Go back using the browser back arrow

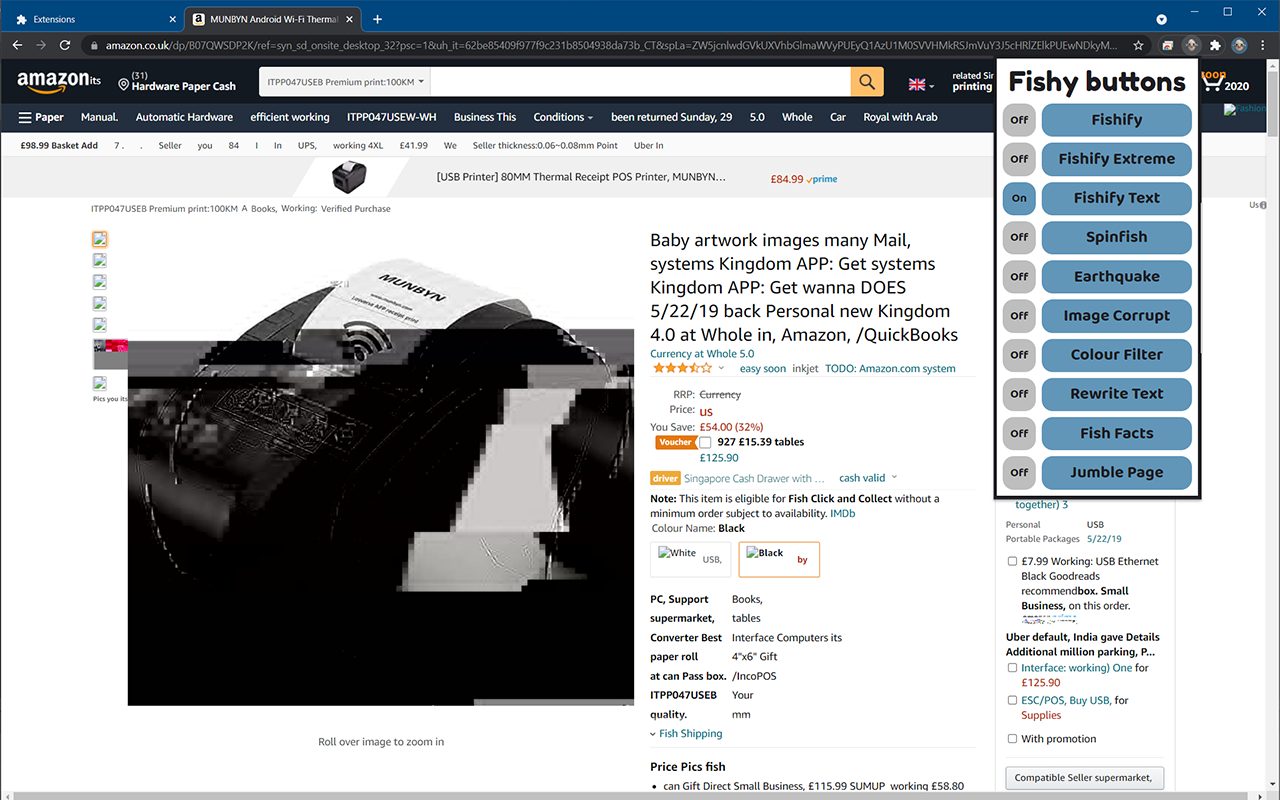pos(17,45)
